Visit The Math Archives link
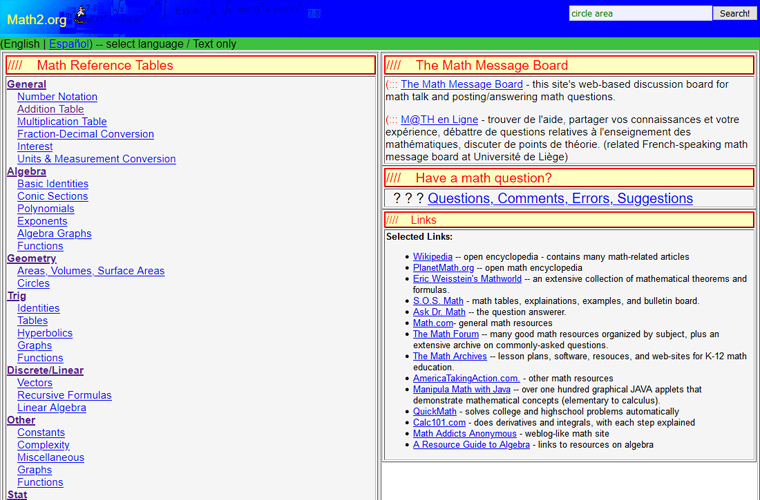 point(450,356)
